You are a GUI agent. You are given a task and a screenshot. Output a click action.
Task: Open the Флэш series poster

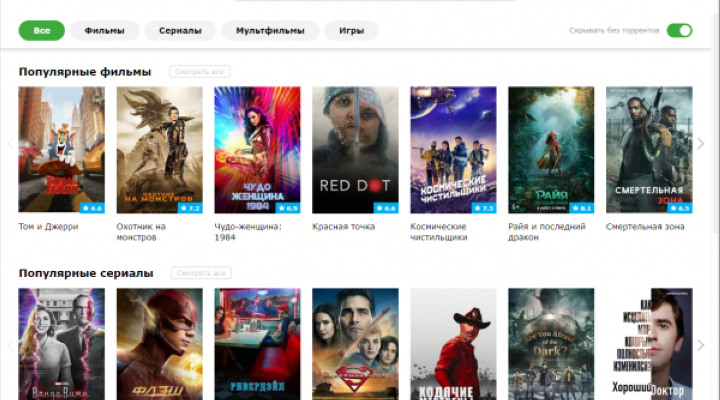(159, 344)
